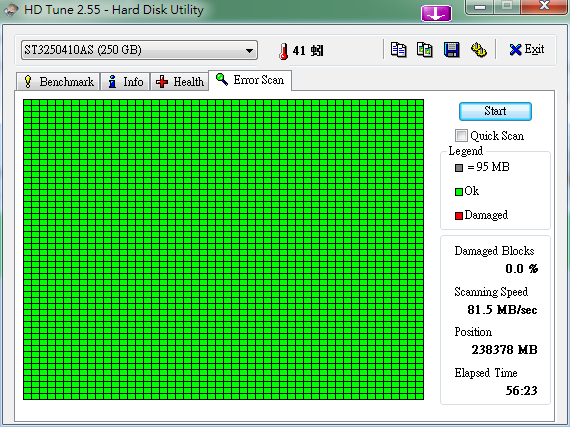Click the gray 95 MB legend swatch
This screenshot has width=570, height=427.
click(x=459, y=168)
